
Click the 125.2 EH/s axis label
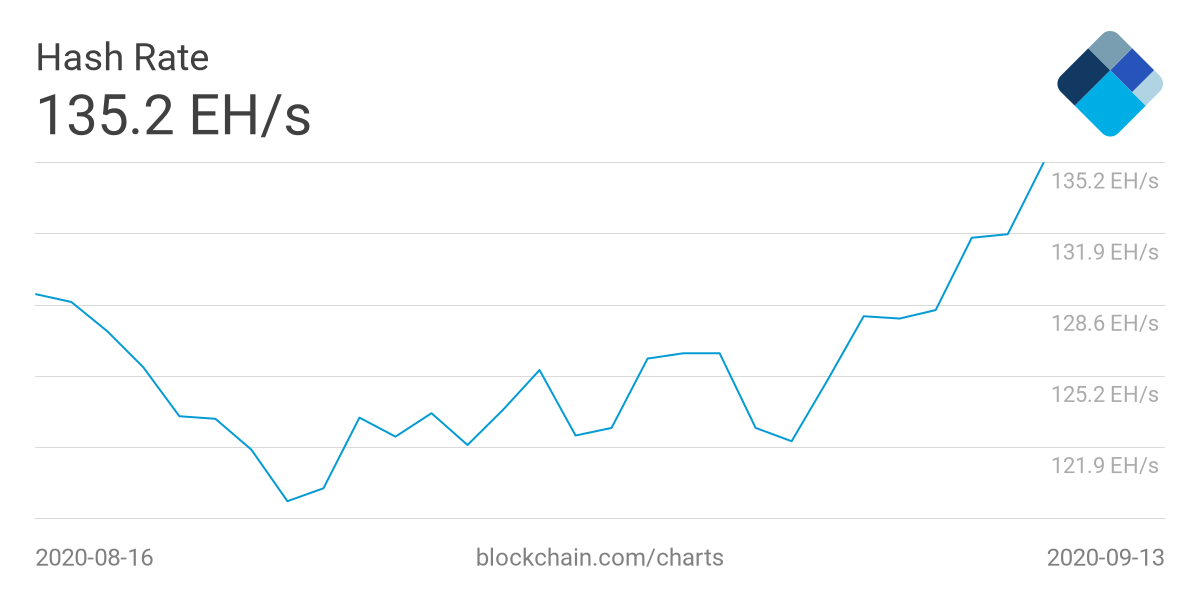click(1105, 394)
